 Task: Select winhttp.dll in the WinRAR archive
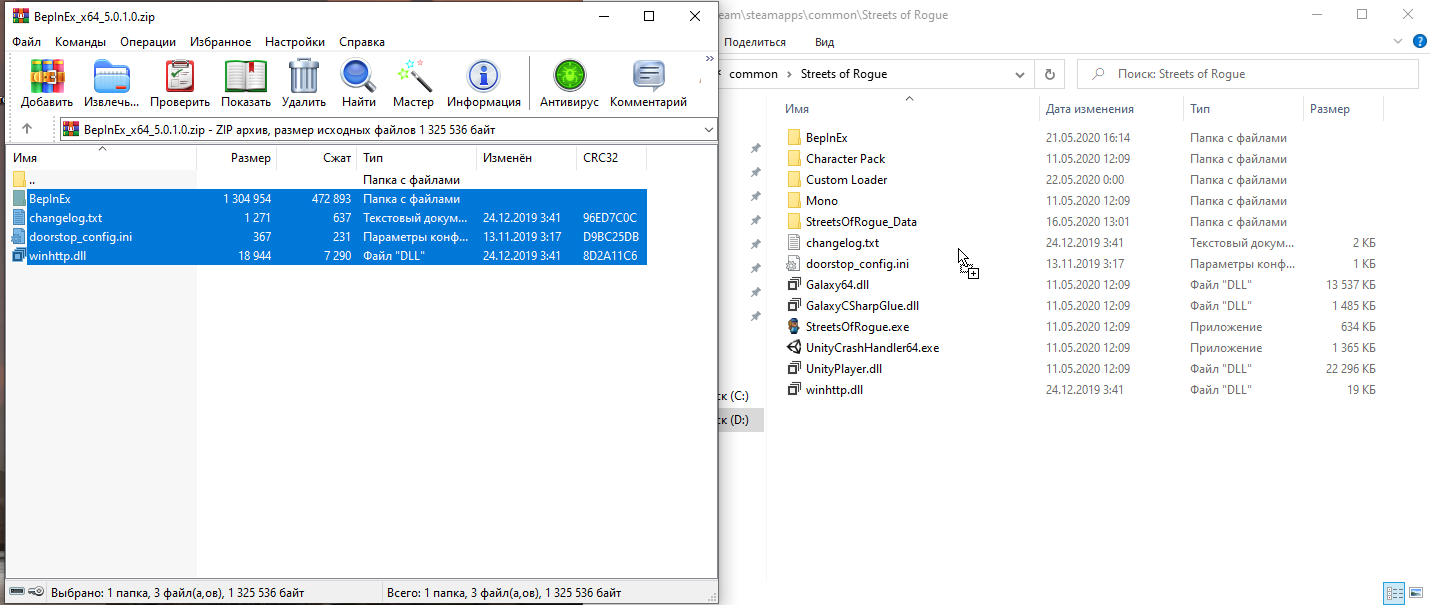(328, 256)
